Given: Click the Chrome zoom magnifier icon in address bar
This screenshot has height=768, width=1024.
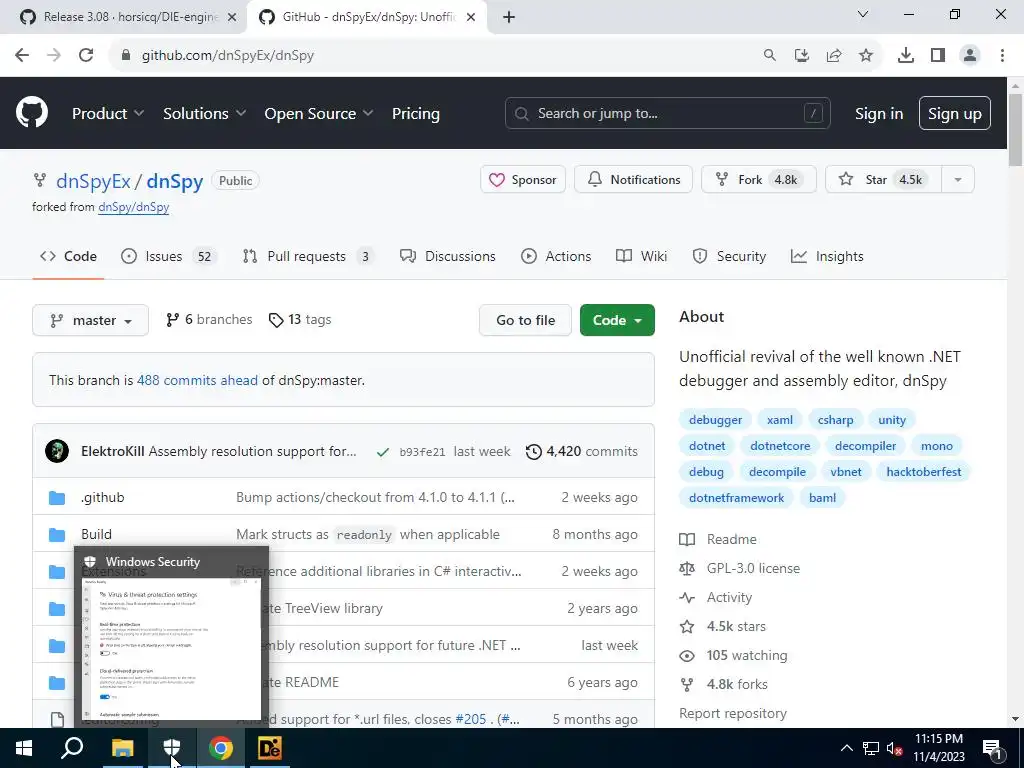Looking at the screenshot, I should 770,56.
